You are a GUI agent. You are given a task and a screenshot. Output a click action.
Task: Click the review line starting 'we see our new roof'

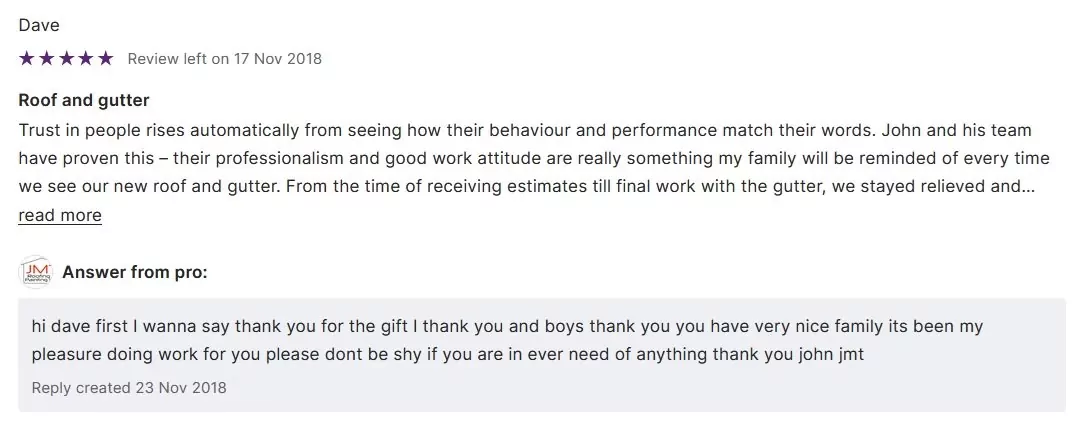click(520, 186)
